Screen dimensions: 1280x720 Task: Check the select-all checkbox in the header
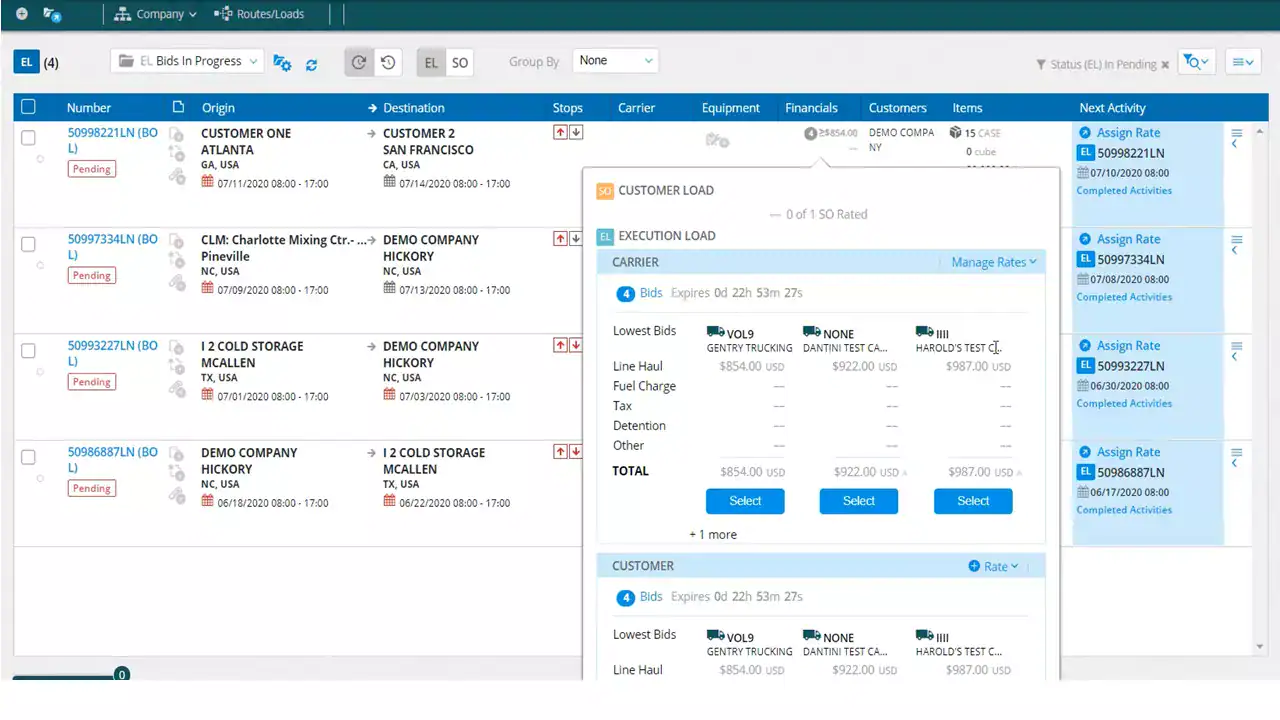click(28, 107)
